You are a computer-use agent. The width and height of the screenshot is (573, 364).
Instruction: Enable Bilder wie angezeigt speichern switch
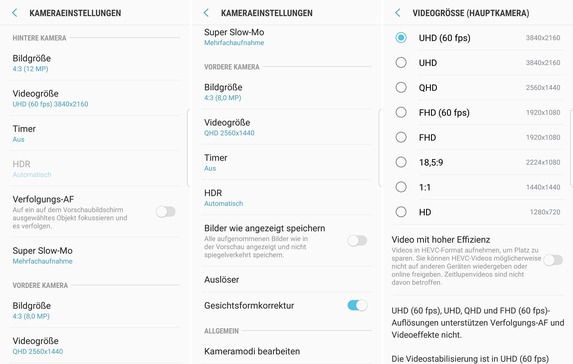click(x=357, y=240)
